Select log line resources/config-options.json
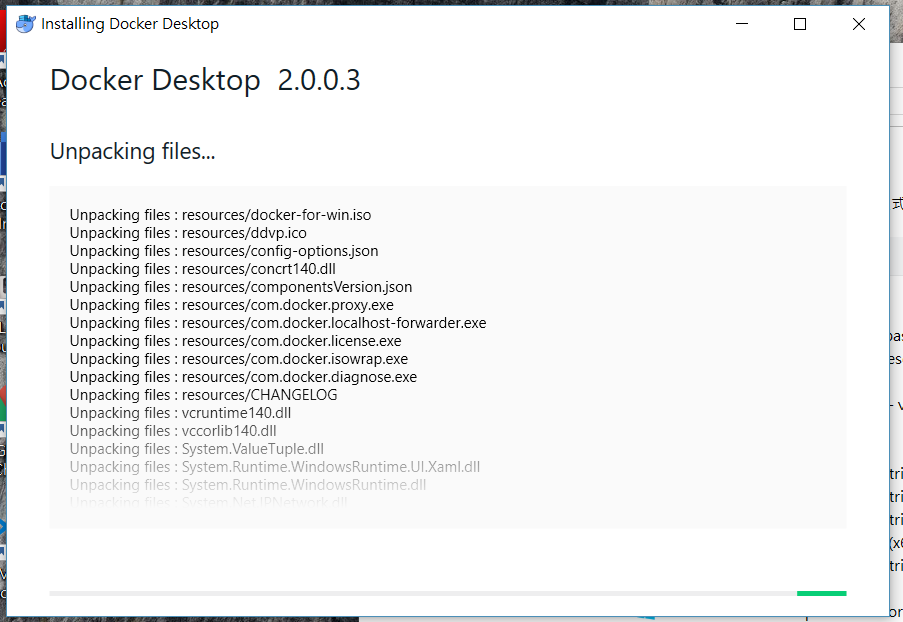The width and height of the screenshot is (903, 622). pos(224,251)
